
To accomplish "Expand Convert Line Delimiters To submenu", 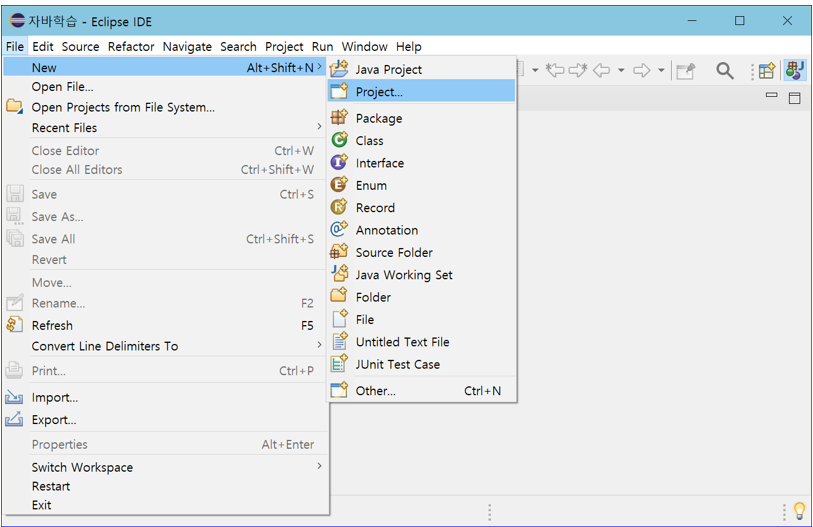I will (319, 345).
